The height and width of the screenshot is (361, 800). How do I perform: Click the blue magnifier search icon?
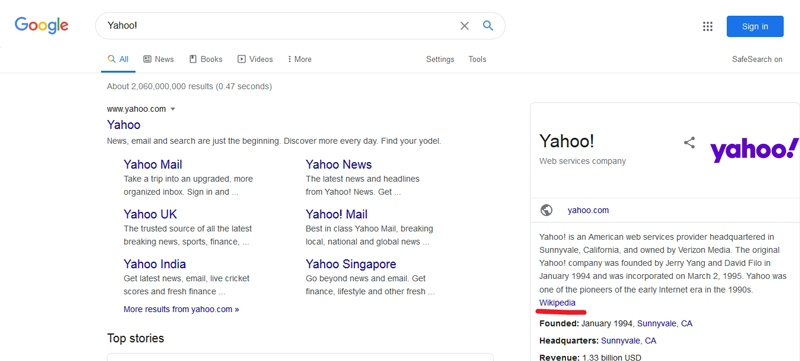pos(488,25)
